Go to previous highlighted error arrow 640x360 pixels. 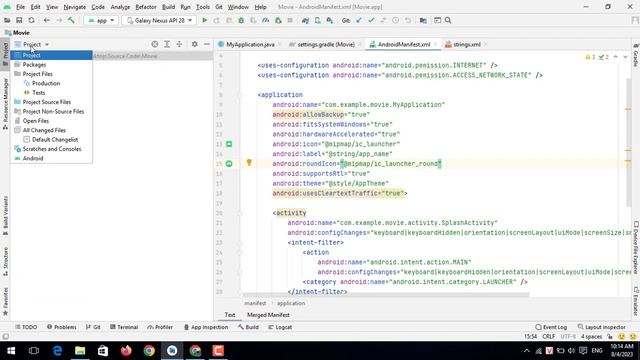[x=616, y=57]
